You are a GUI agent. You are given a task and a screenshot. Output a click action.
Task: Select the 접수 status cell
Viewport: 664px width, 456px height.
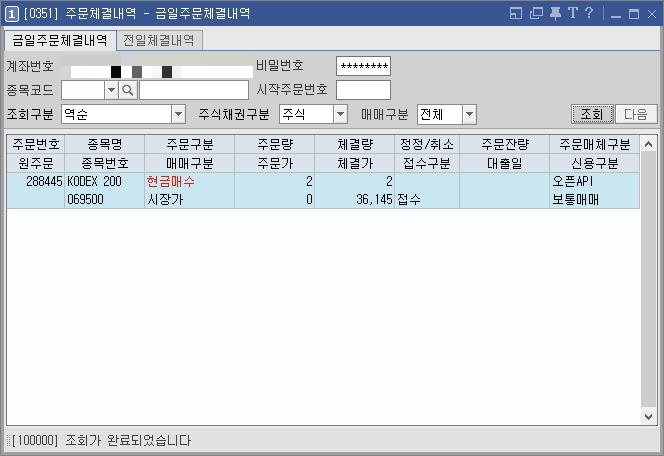click(x=427, y=199)
